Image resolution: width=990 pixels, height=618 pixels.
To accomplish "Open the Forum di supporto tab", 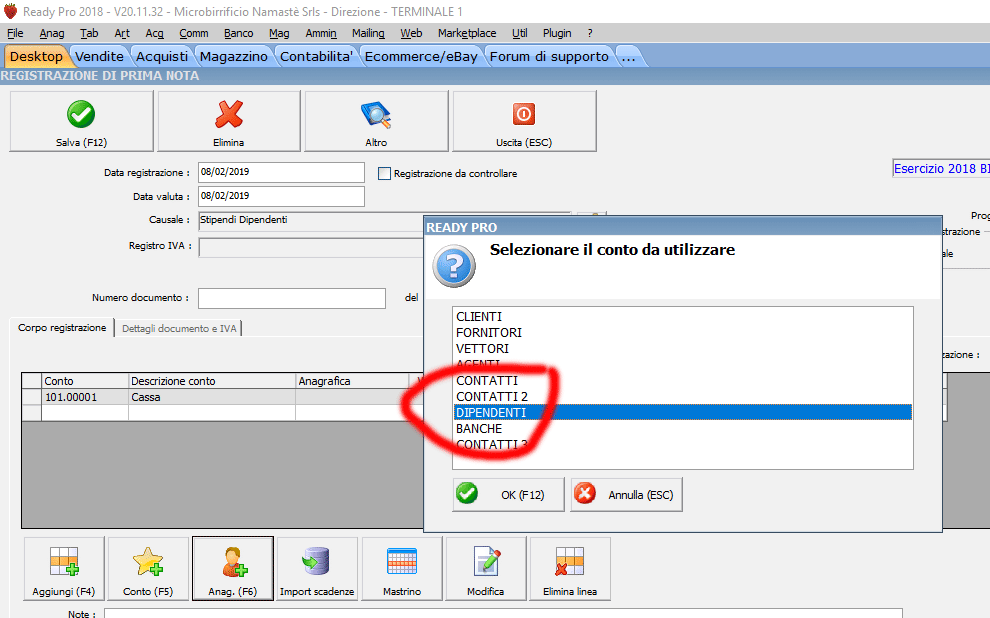I will [x=549, y=56].
